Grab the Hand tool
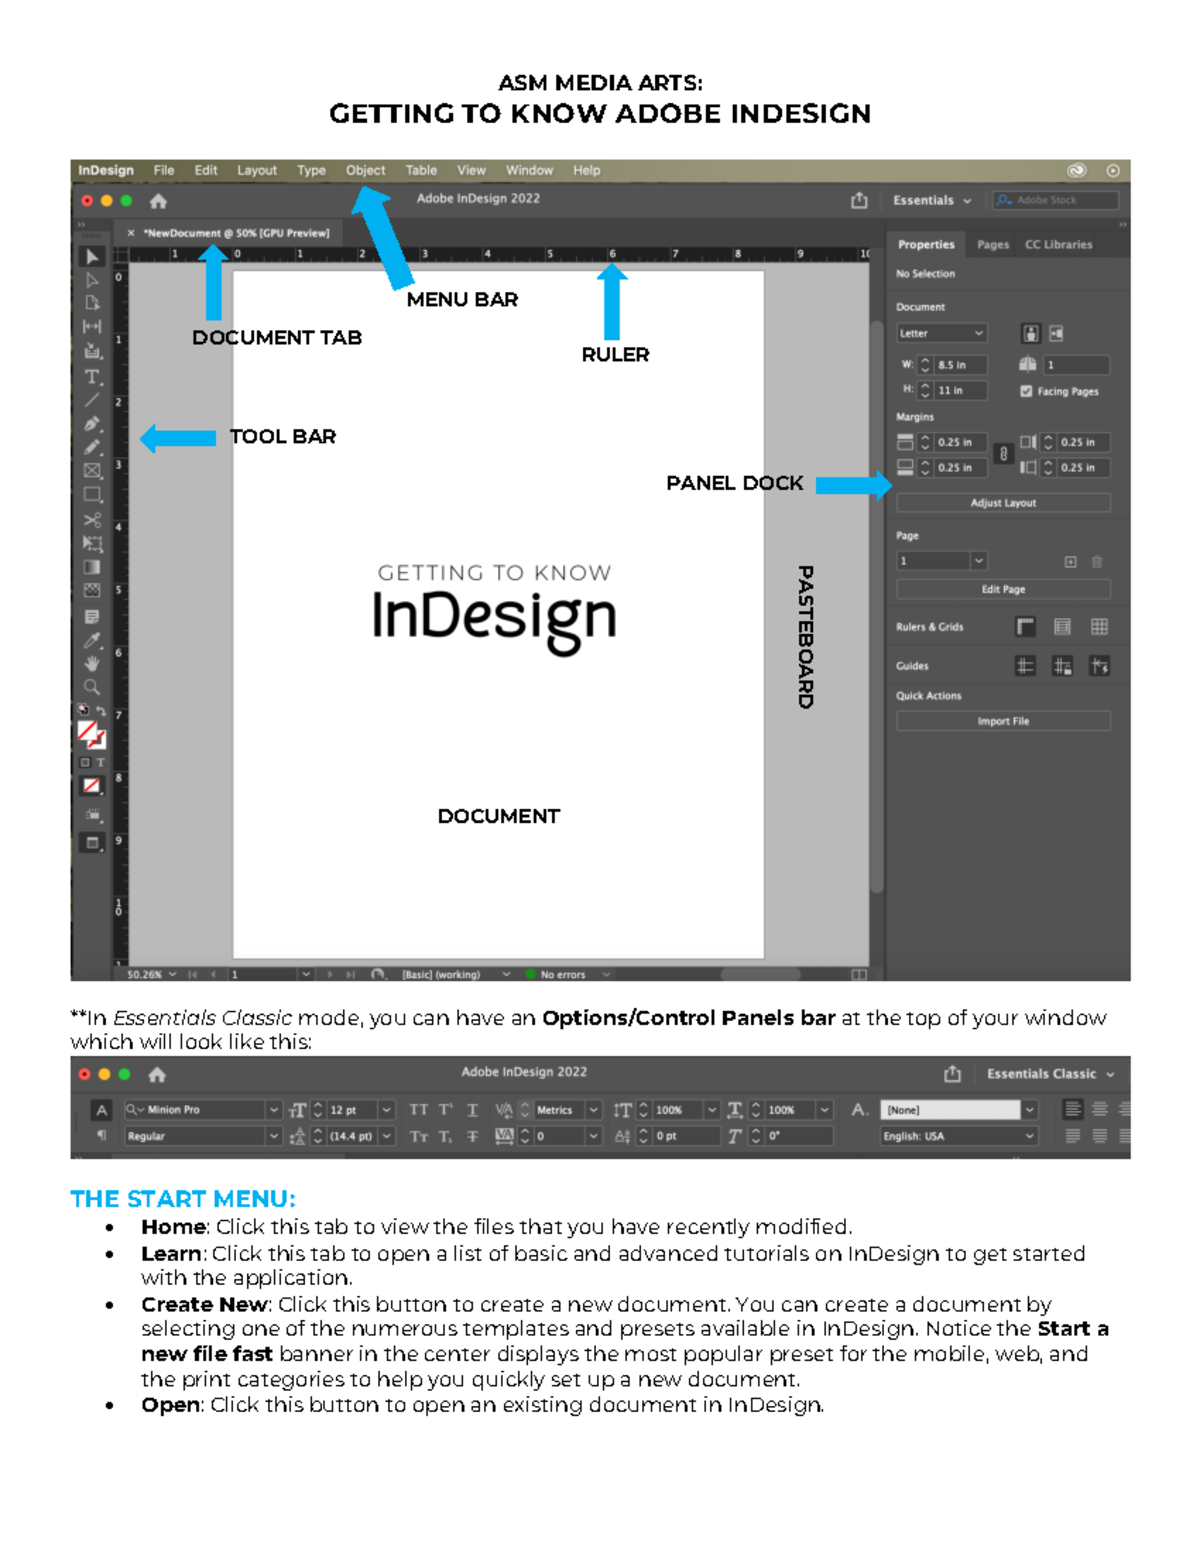This screenshot has width=1200, height=1553. click(x=92, y=663)
